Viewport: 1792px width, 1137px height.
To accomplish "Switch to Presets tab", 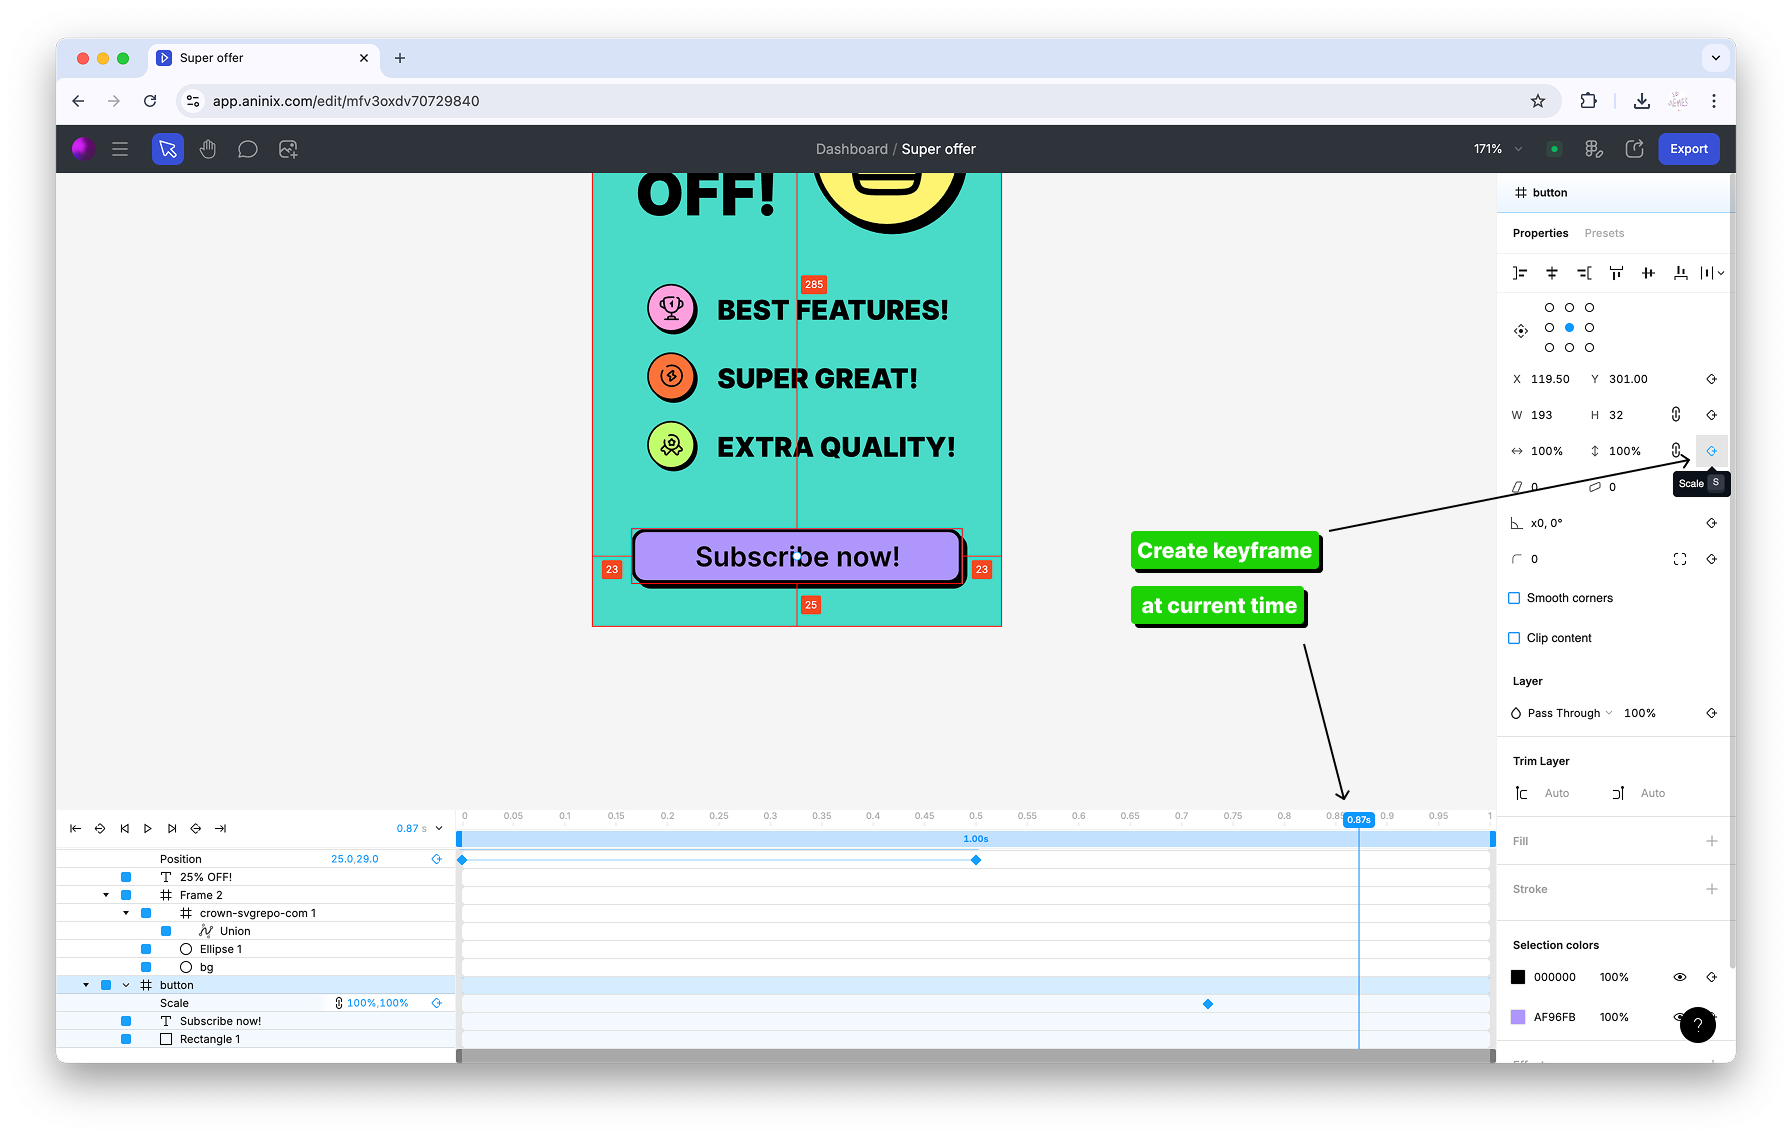I will click(1604, 233).
